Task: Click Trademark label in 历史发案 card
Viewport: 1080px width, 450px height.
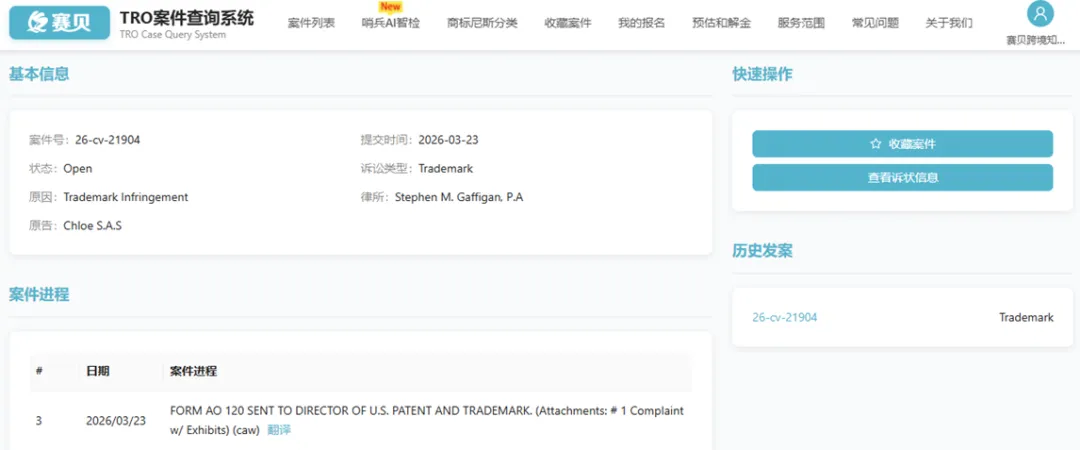Action: point(1026,318)
